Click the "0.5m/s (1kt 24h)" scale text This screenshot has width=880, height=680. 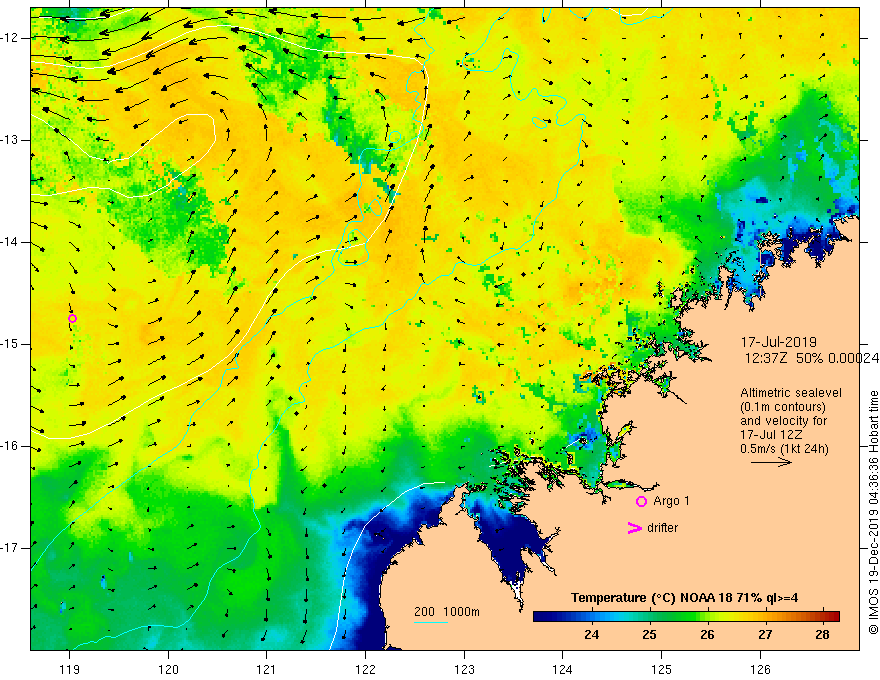pos(784,449)
